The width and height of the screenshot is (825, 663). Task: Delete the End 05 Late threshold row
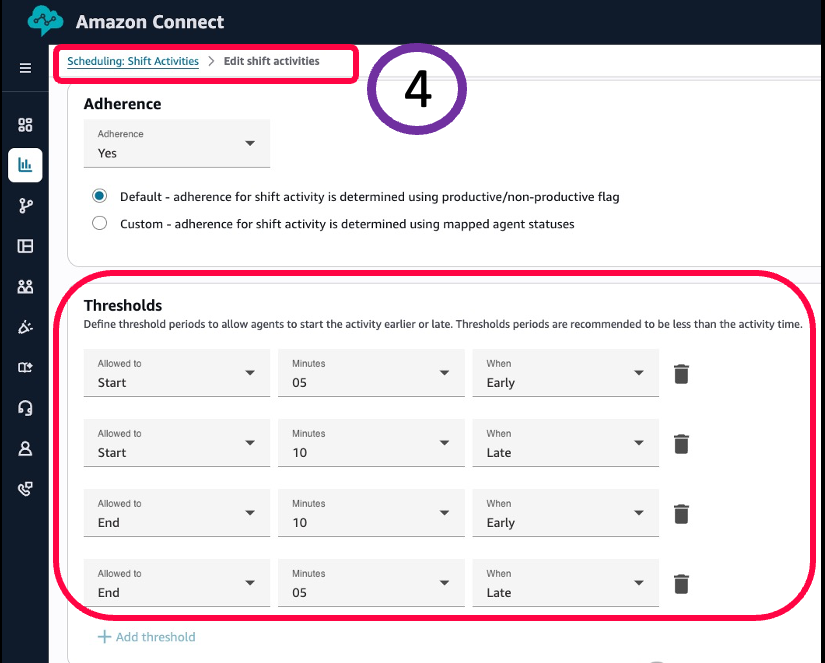tap(681, 584)
